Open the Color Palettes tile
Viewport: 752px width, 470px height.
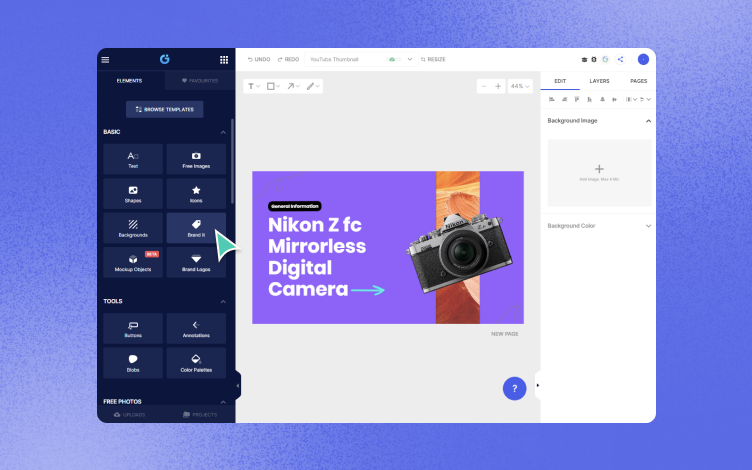pyautogui.click(x=196, y=363)
